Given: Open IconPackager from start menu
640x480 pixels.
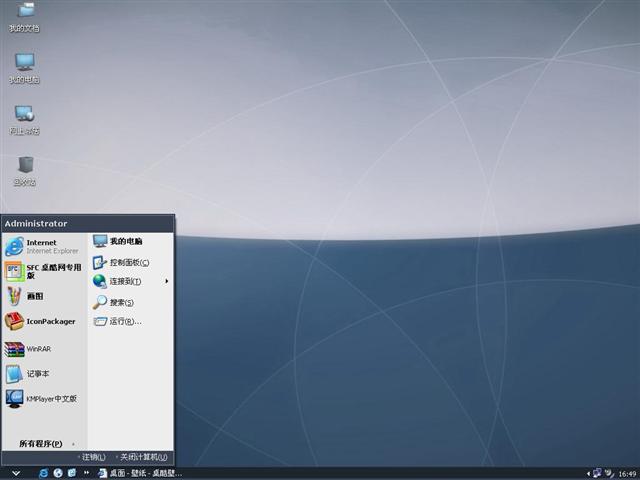Looking at the screenshot, I should [44, 322].
